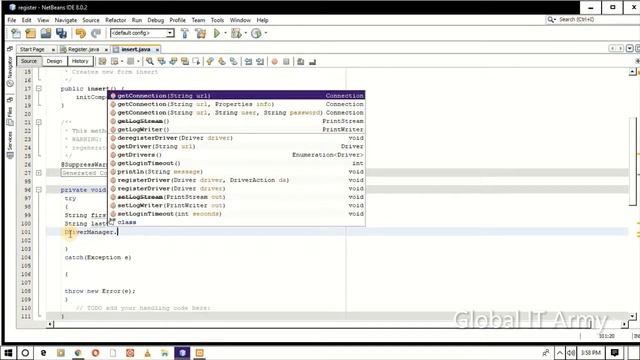Open the Refactor menu
This screenshot has width=640, height=360.
(x=116, y=20)
